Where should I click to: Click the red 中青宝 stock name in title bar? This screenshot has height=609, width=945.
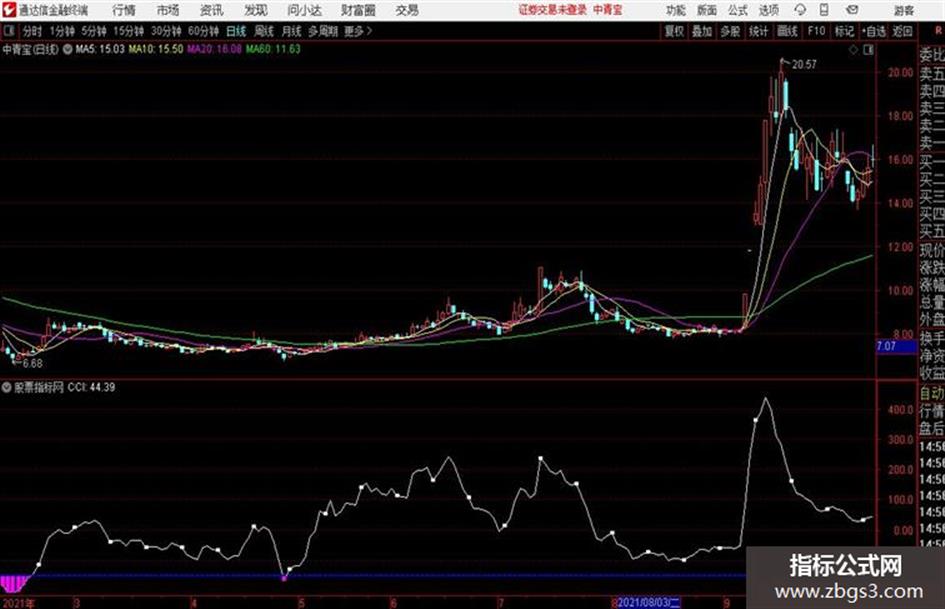coord(608,10)
